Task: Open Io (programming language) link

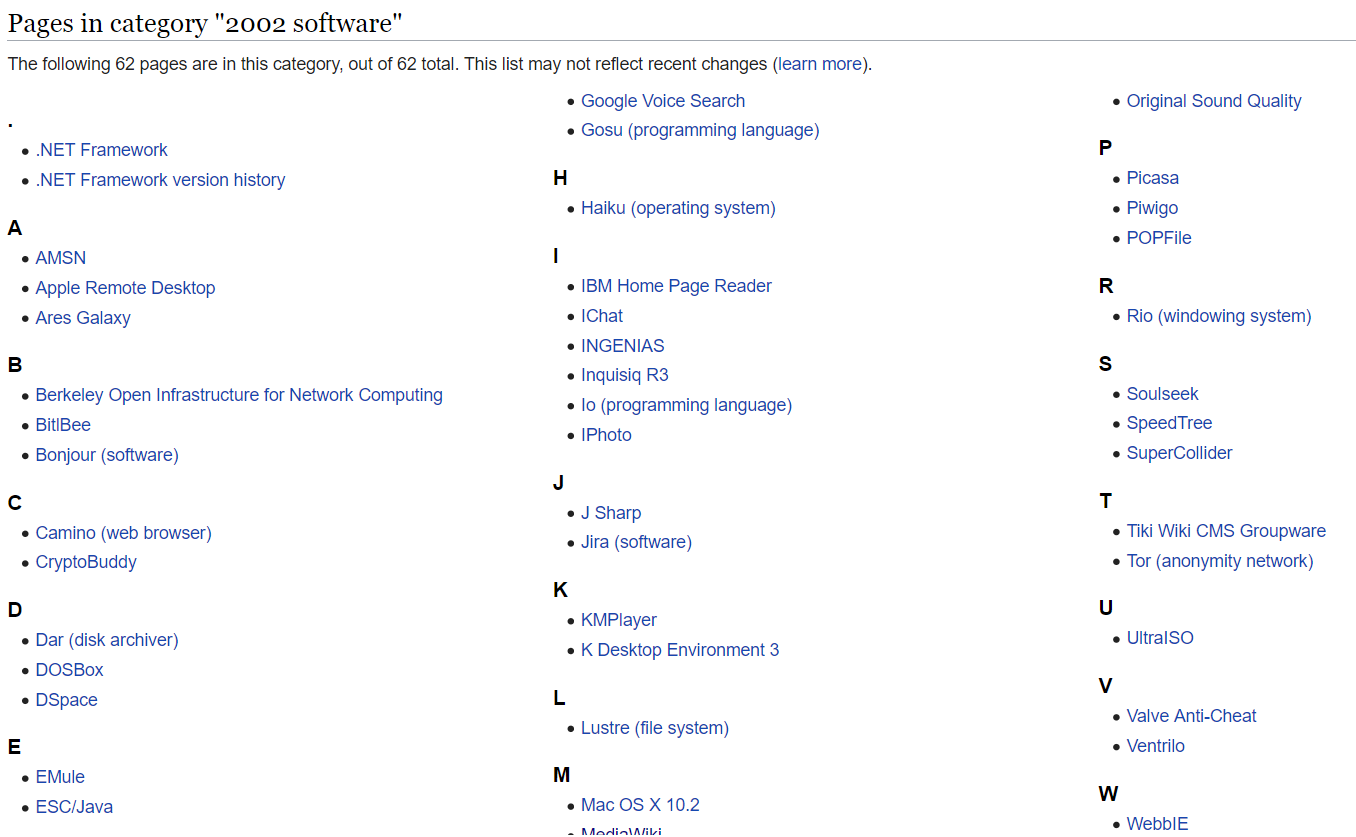Action: [x=686, y=405]
